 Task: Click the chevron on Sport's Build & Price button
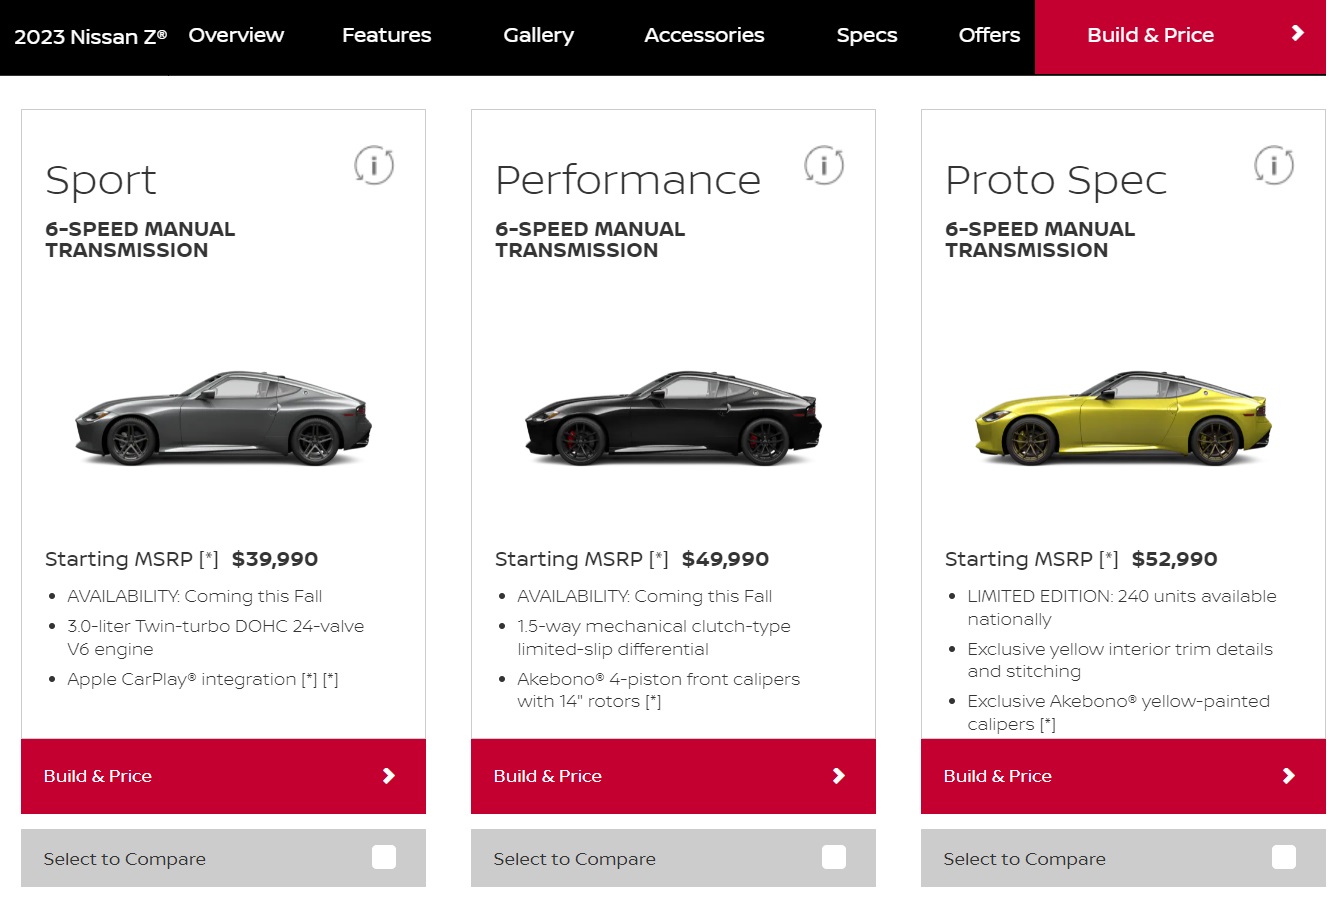390,775
